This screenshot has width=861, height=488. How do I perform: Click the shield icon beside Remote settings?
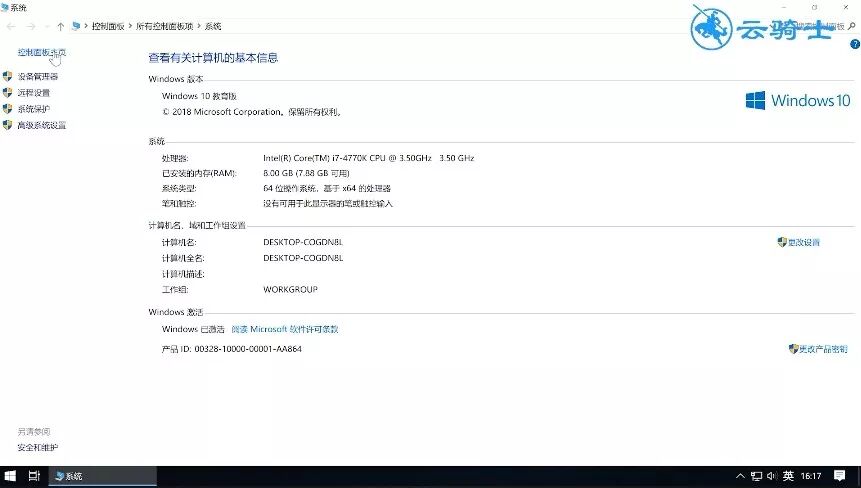[x=7, y=93]
